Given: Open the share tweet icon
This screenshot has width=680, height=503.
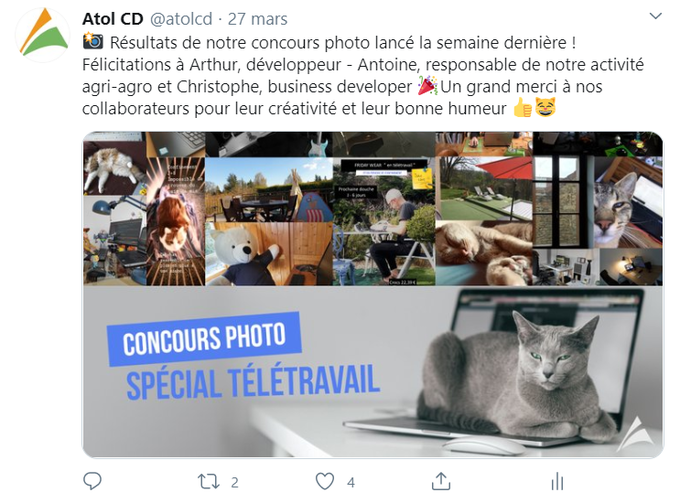Looking at the screenshot, I should click(x=441, y=481).
